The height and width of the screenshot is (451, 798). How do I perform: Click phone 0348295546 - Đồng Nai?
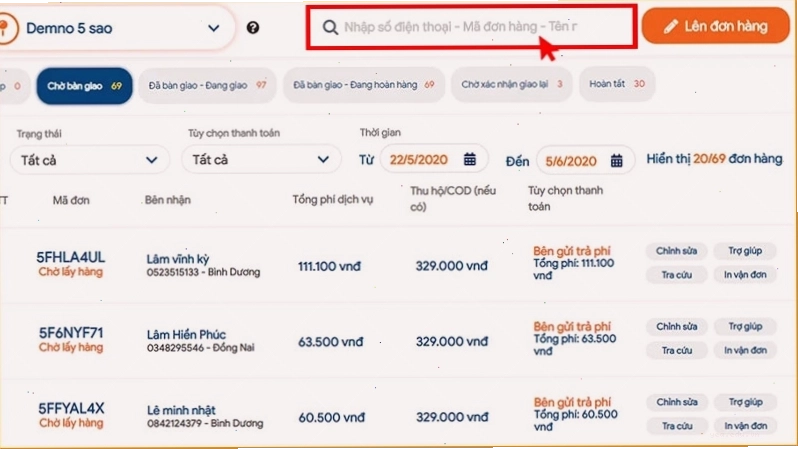coord(201,348)
